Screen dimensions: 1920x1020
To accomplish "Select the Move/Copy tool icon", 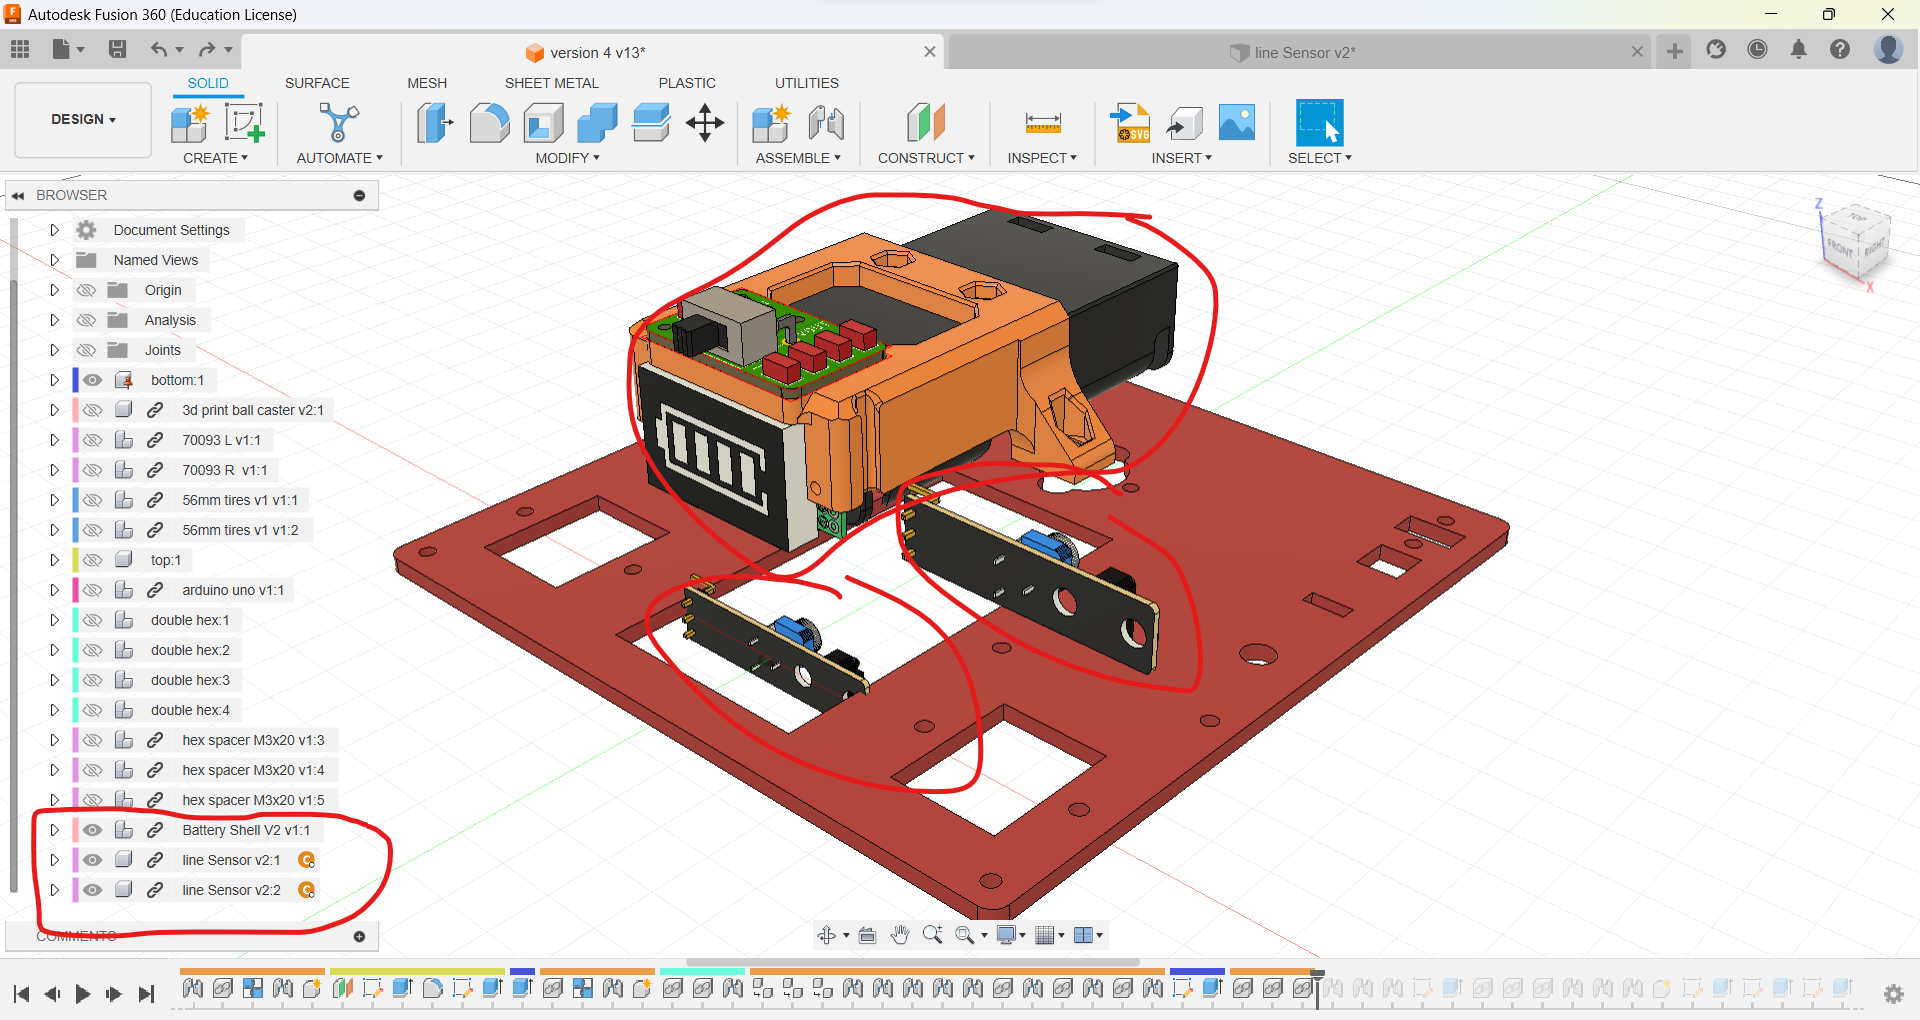I will (705, 123).
